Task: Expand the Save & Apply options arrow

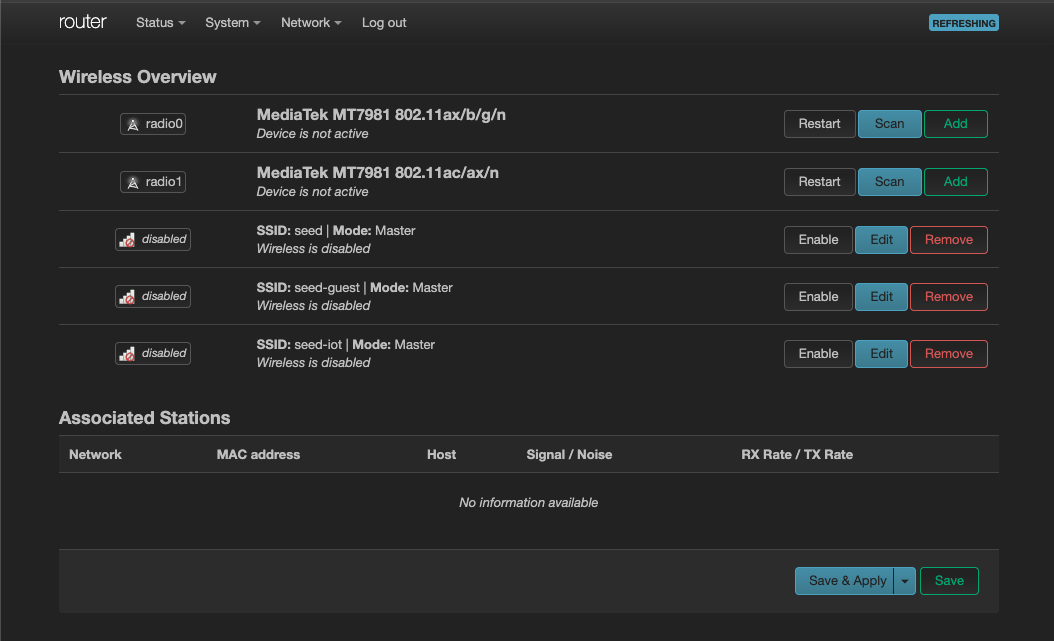Action: (905, 581)
